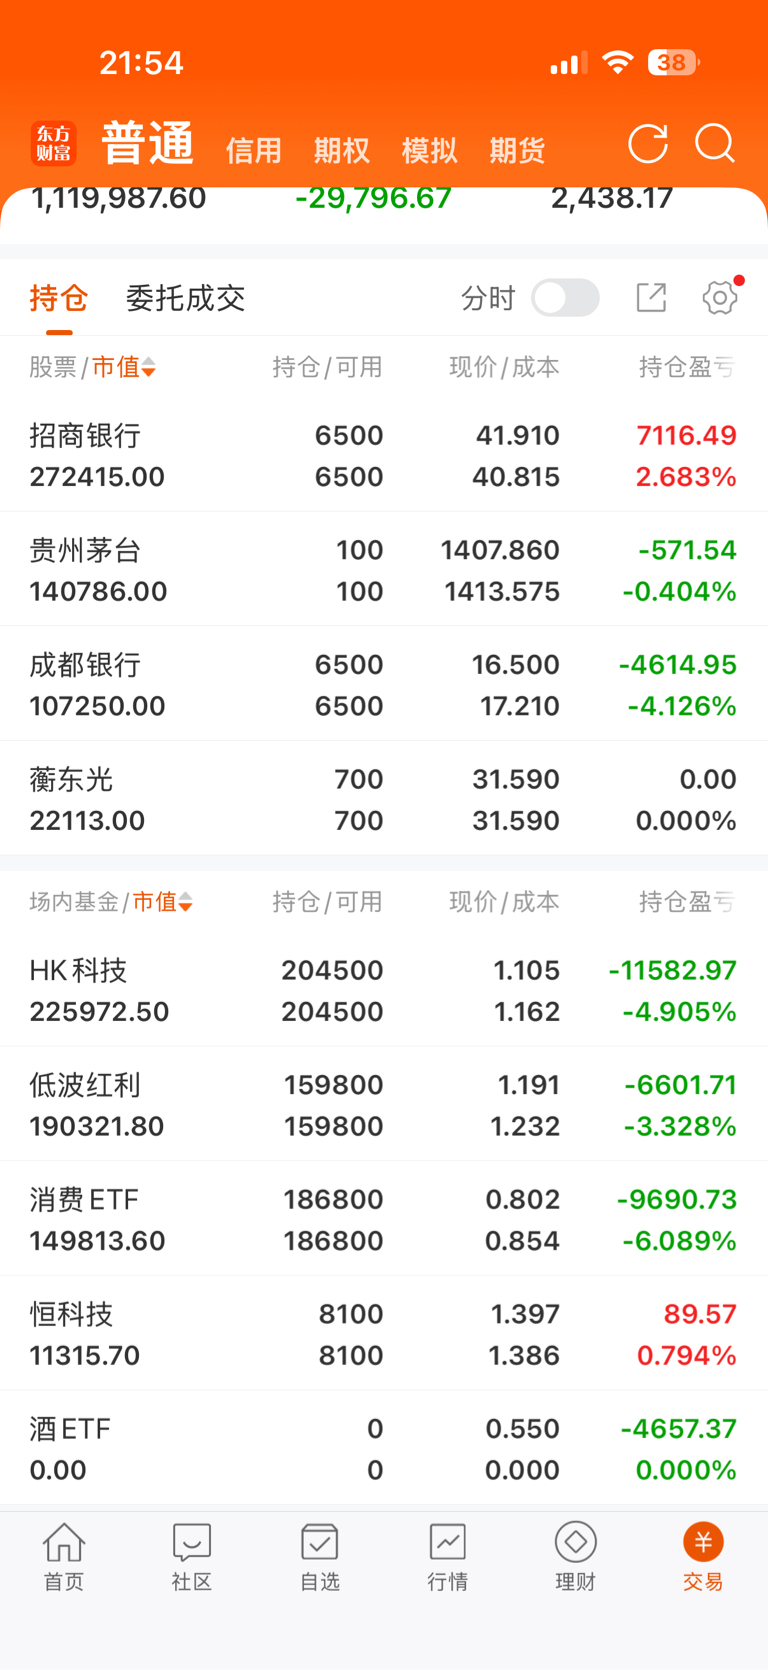Go to 首页 home icon
The height and width of the screenshot is (1670, 768).
[64, 1556]
